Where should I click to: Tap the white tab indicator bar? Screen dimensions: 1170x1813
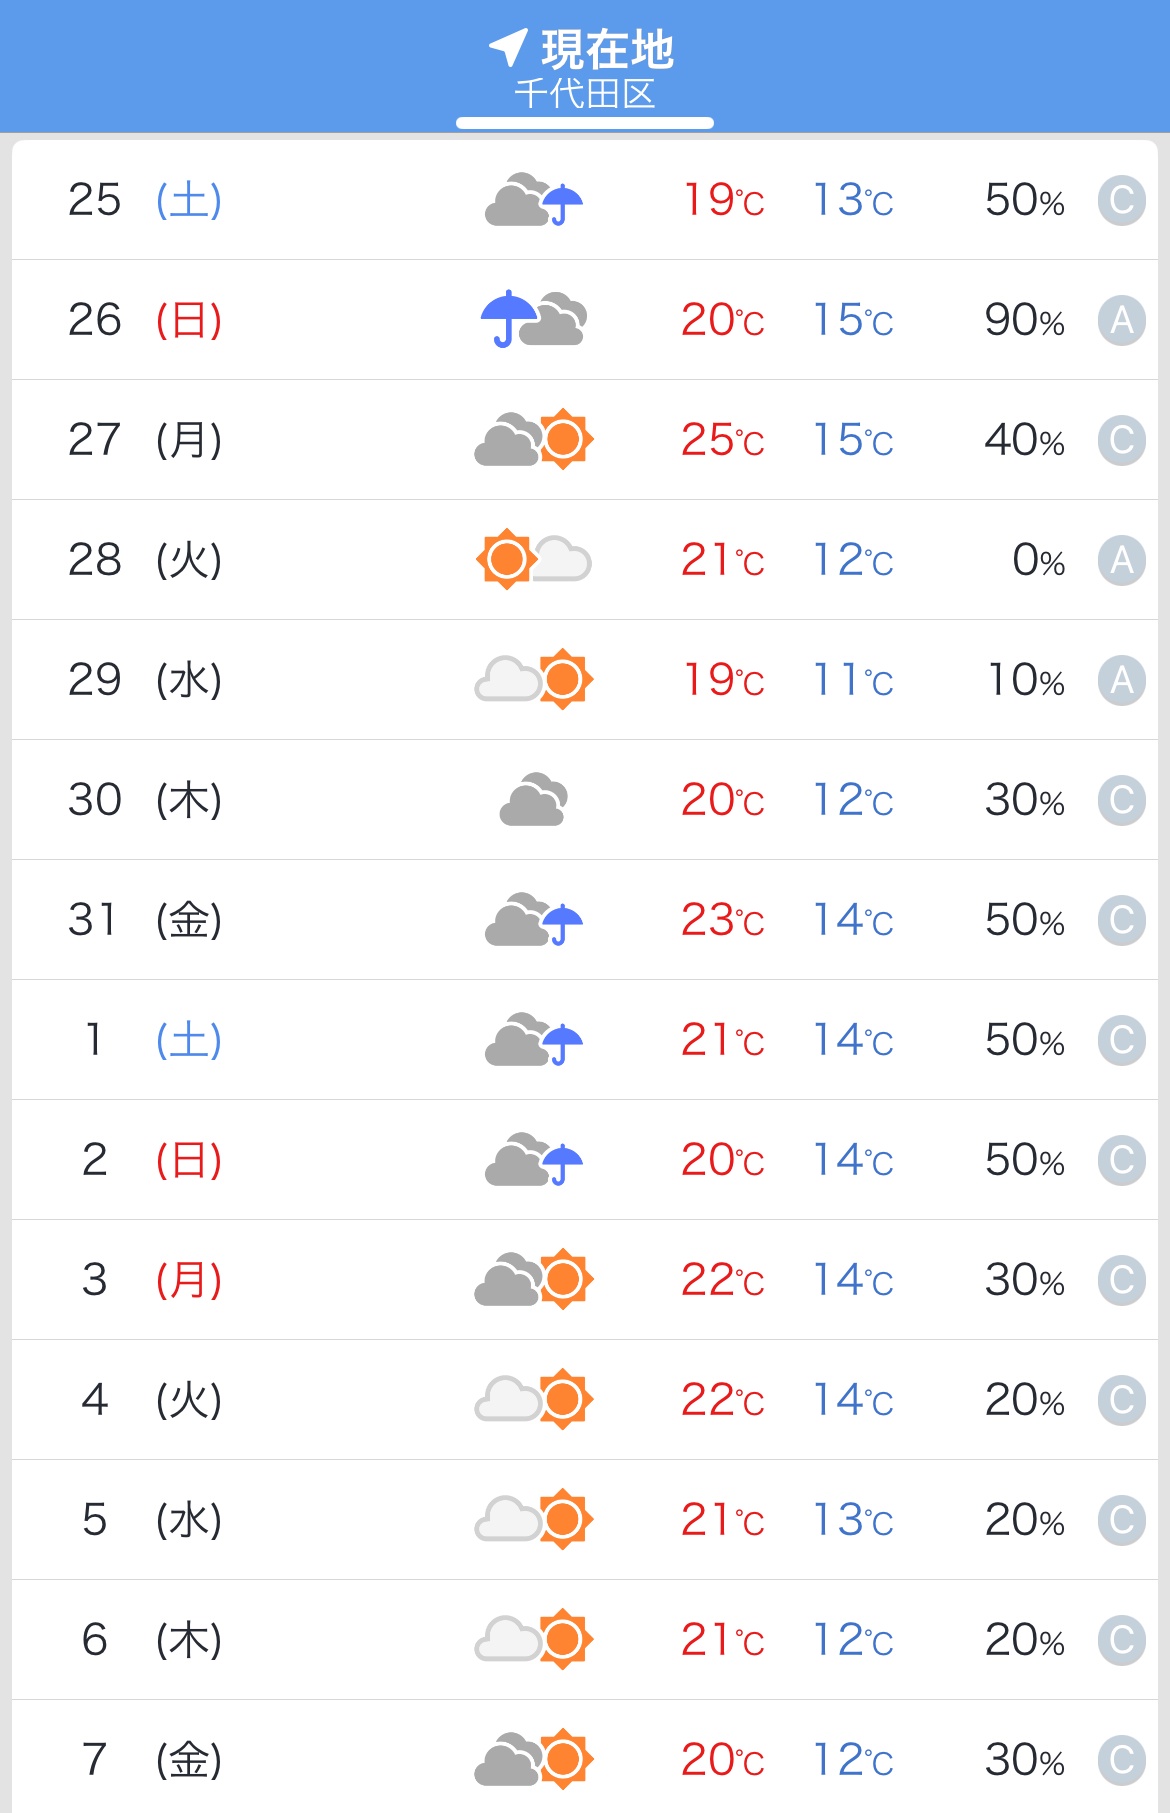coord(585,123)
